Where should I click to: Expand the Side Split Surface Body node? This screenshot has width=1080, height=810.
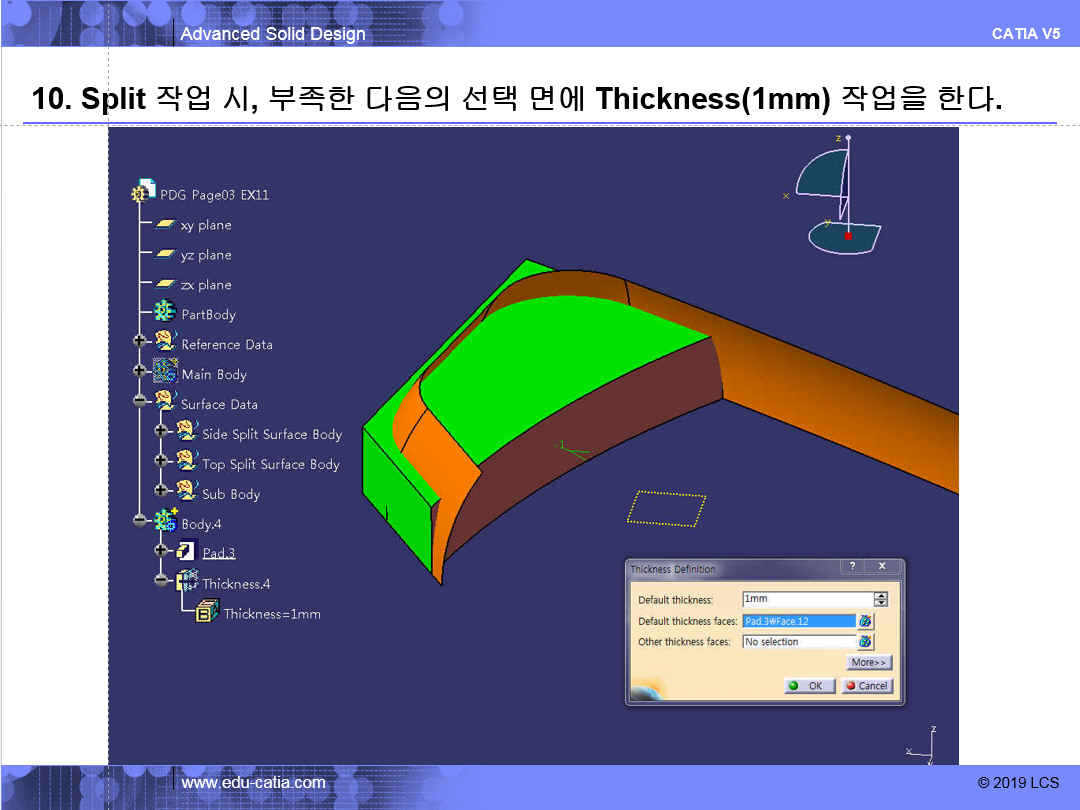coord(160,431)
